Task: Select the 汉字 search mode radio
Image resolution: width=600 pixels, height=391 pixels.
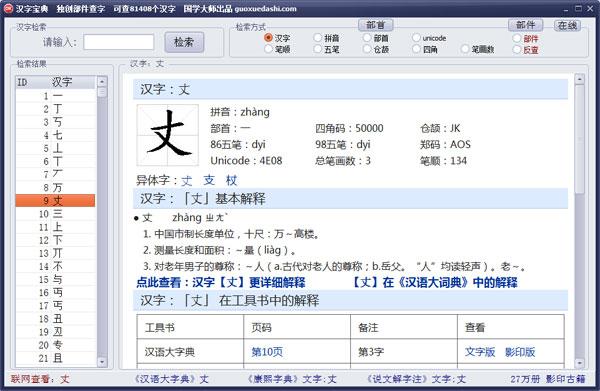Action: [269, 37]
